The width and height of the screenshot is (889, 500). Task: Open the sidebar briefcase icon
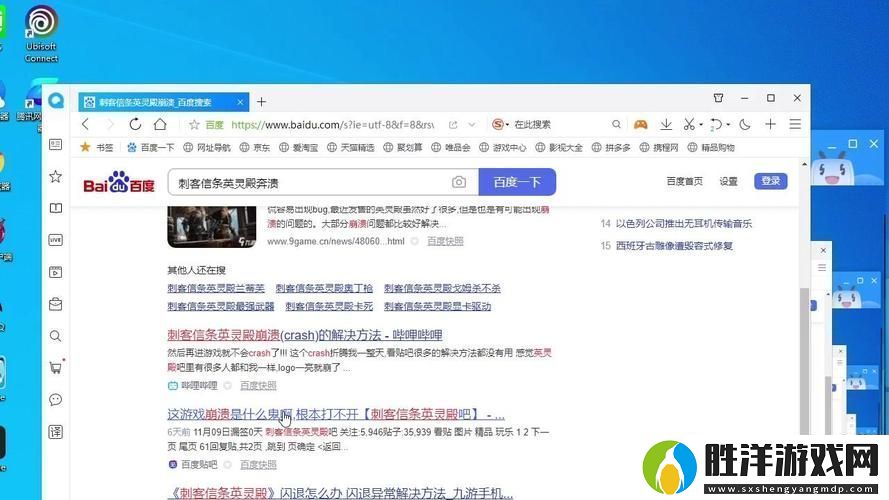coord(56,304)
